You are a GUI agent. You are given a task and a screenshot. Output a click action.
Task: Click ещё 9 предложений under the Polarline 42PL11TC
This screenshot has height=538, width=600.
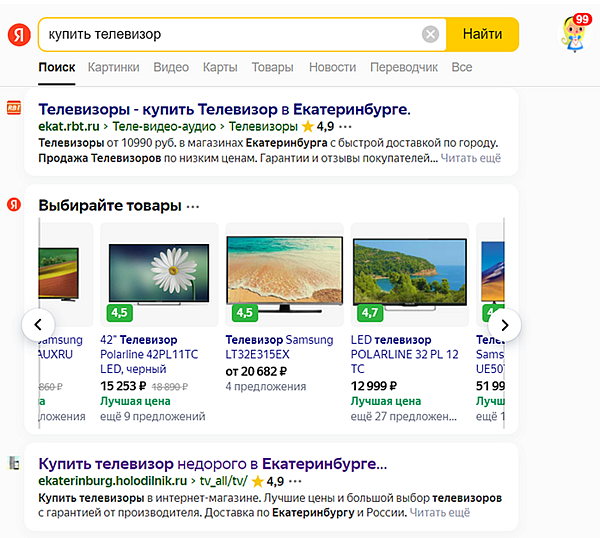pyautogui.click(x=153, y=416)
